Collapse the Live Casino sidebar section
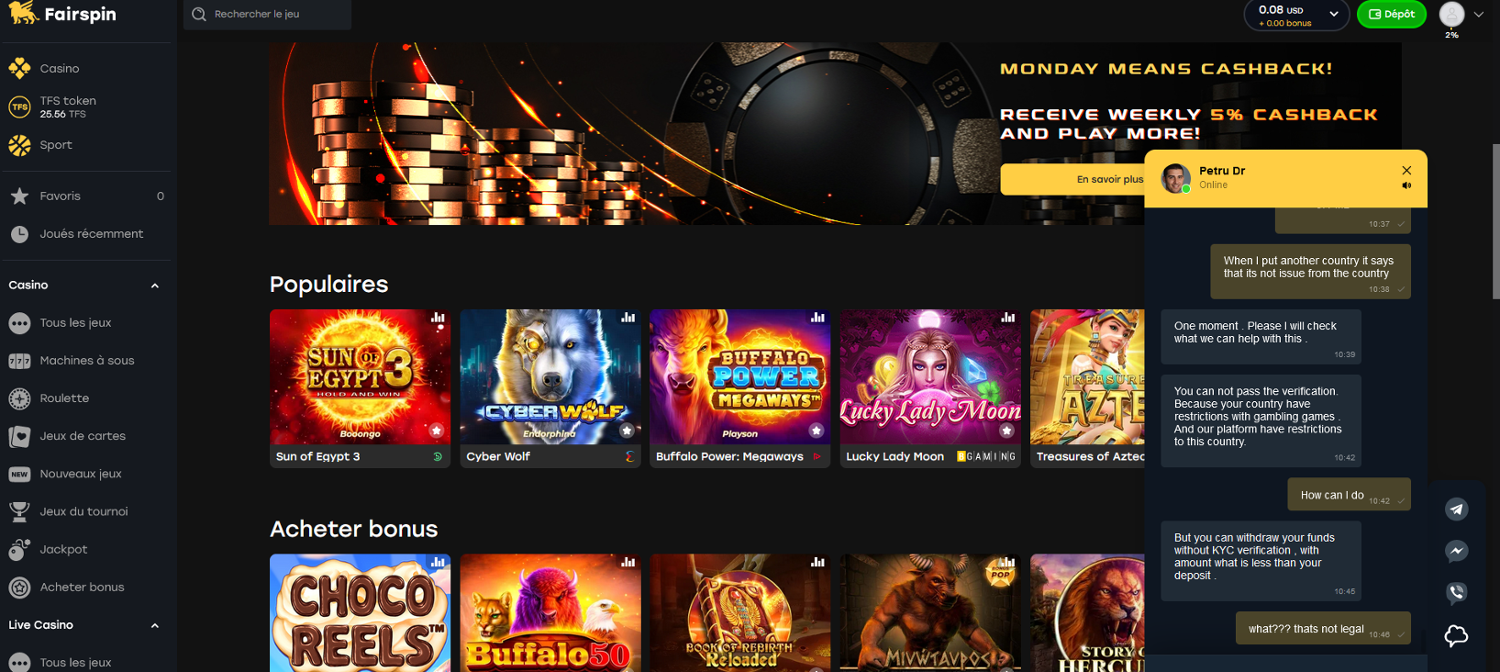Screen dimensions: 1500x672 point(155,625)
